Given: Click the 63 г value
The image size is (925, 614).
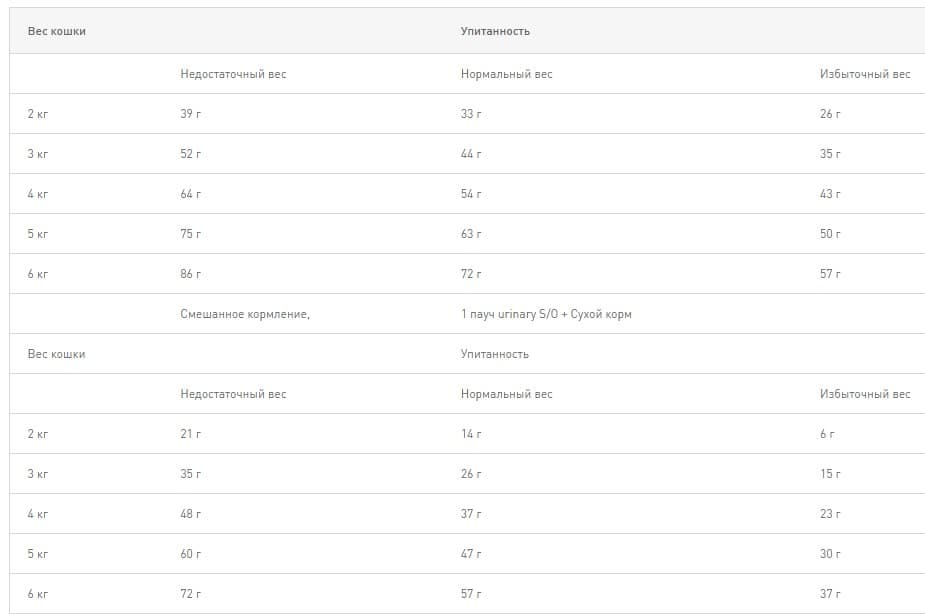Looking at the screenshot, I should point(471,234).
